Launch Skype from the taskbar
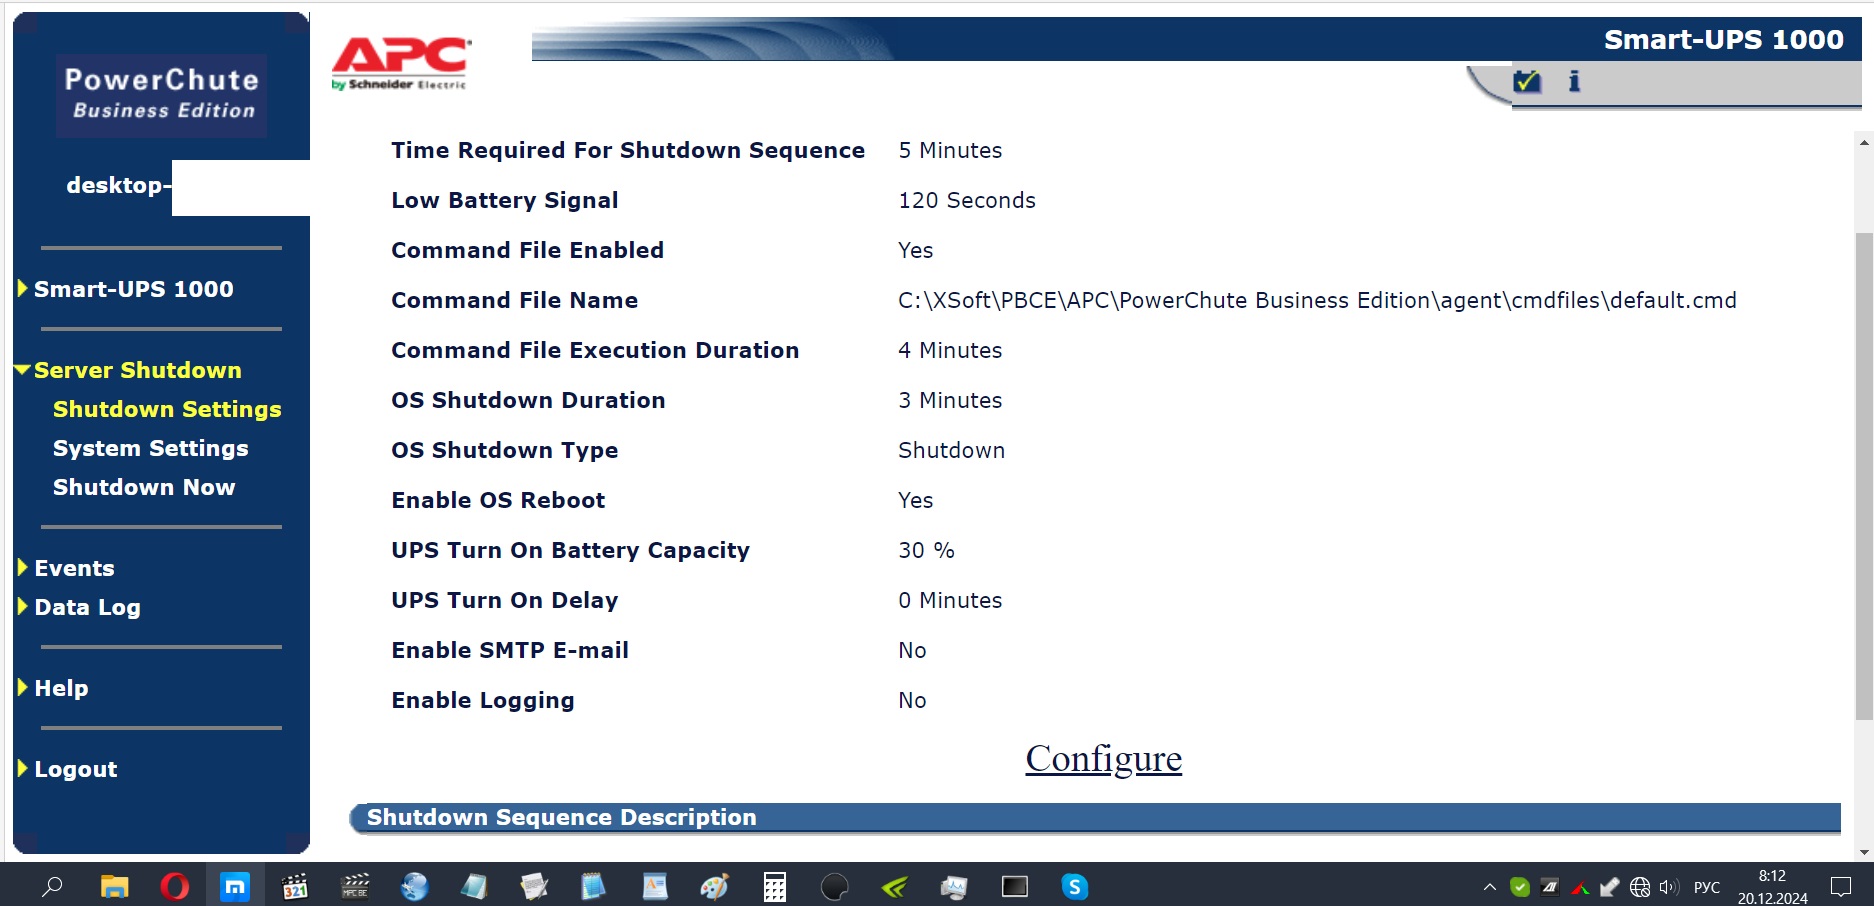 pos(1075,886)
